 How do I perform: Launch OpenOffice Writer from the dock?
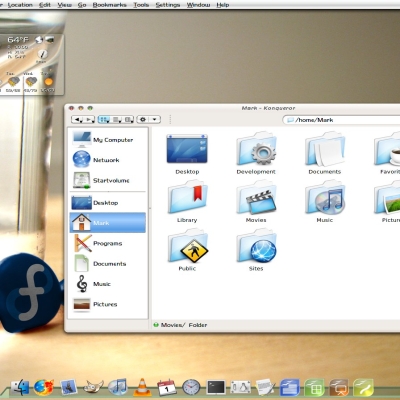290,388
